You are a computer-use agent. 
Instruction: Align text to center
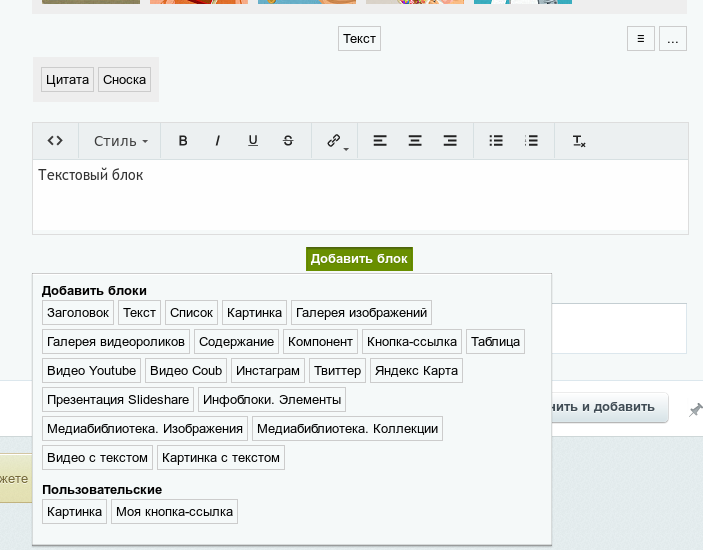click(415, 141)
